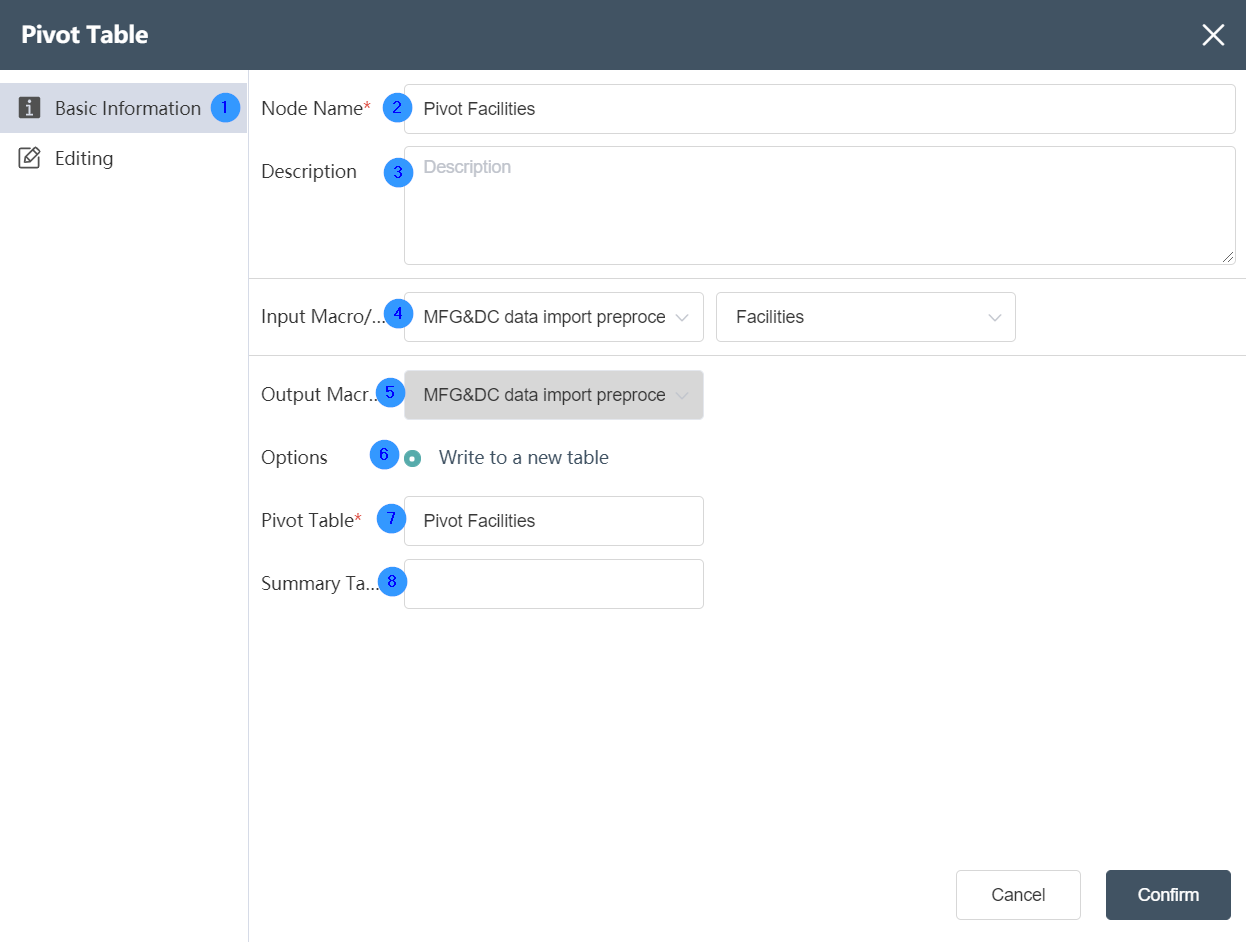The height and width of the screenshot is (942, 1246).
Task: Click the Pivot Table field label
Action: coord(311,521)
